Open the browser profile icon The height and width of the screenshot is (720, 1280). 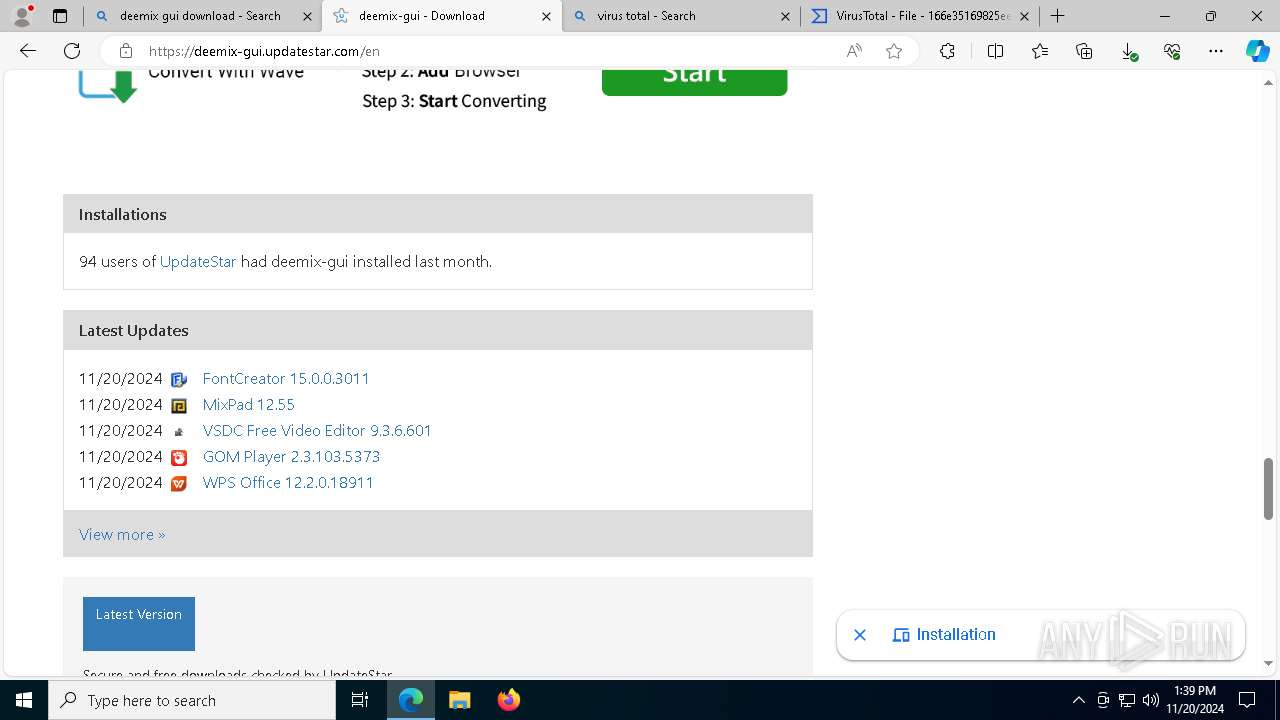22,16
